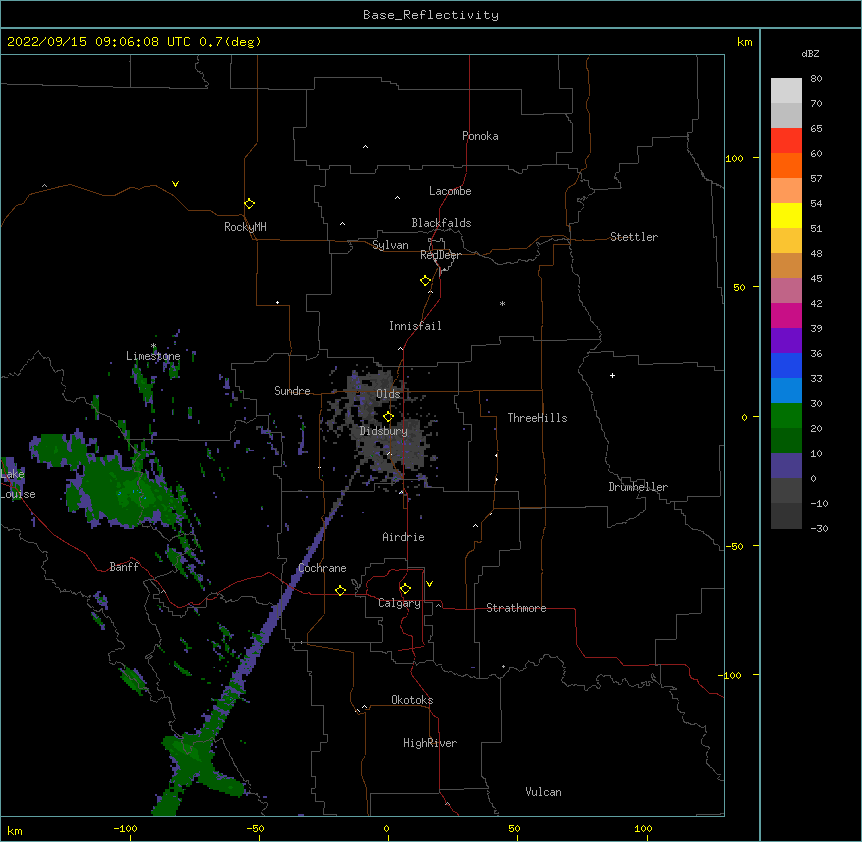The height and width of the screenshot is (842, 862).
Task: Pick the magenta 39–42 dBZ swatch
Action: coord(786,315)
